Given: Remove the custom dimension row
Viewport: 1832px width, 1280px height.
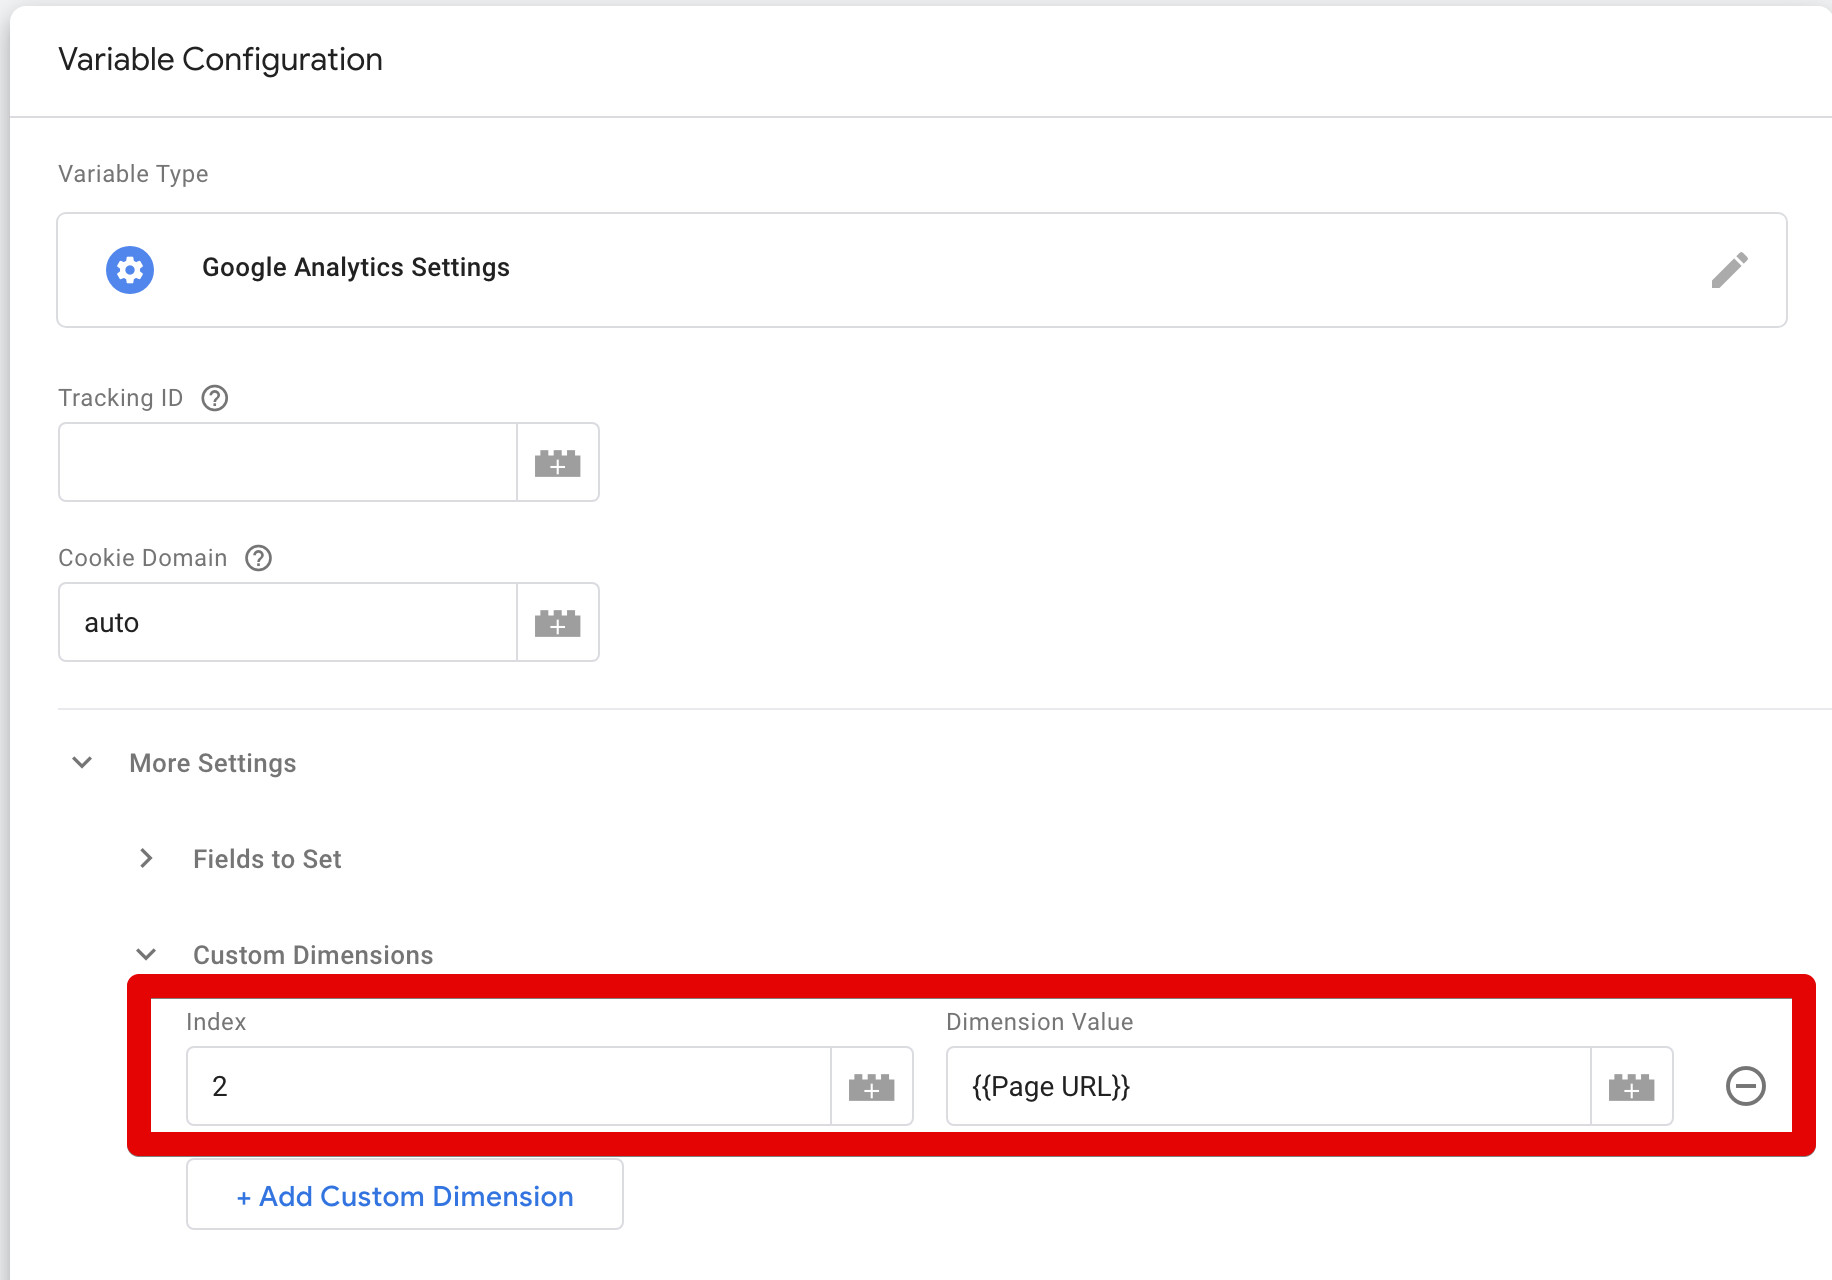Looking at the screenshot, I should (x=1746, y=1086).
